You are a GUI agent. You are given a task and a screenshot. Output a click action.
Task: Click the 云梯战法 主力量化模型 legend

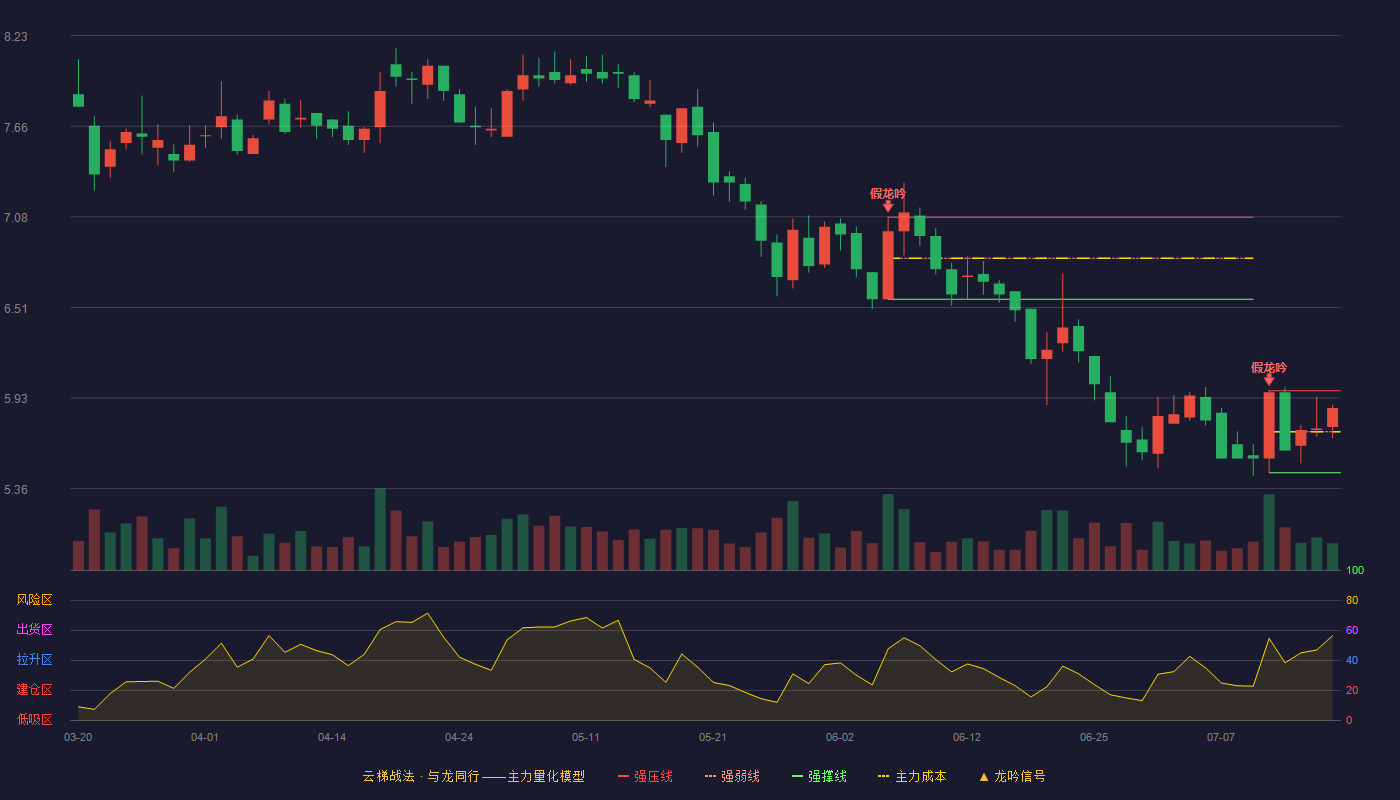pyautogui.click(x=473, y=776)
